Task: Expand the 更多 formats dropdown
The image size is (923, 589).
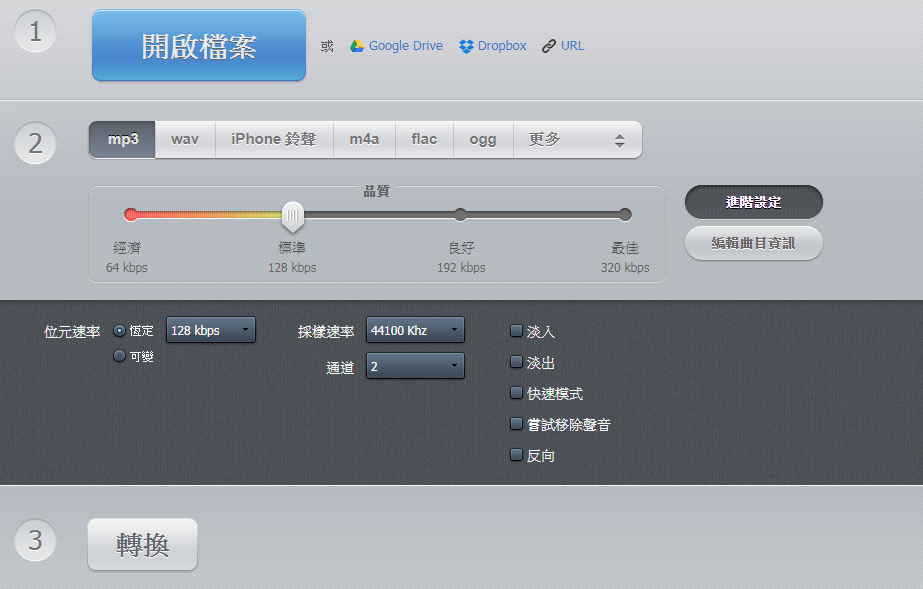Action: [577, 139]
